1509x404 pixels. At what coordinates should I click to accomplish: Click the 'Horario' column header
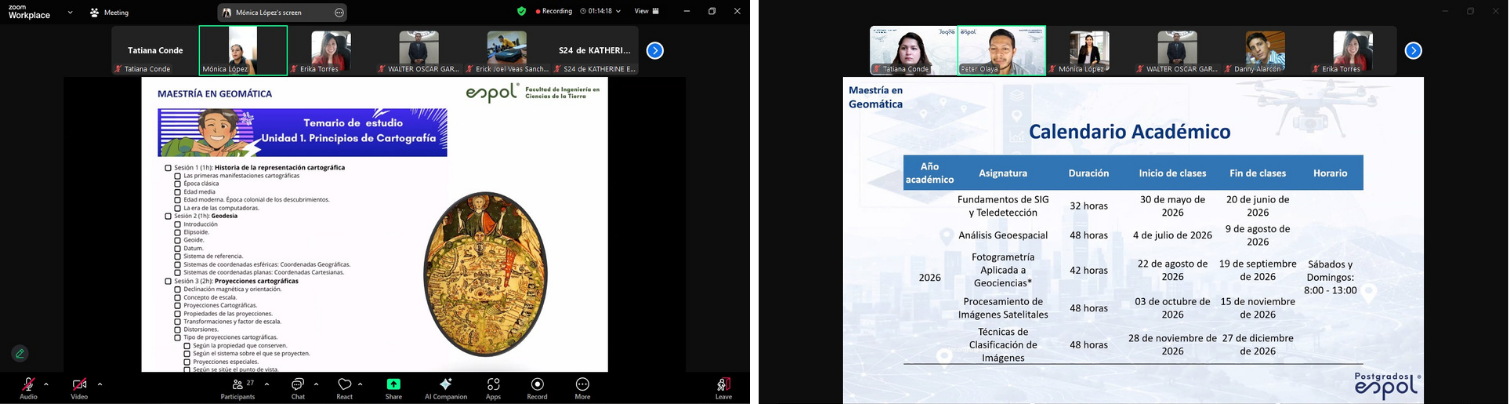tap(1330, 173)
